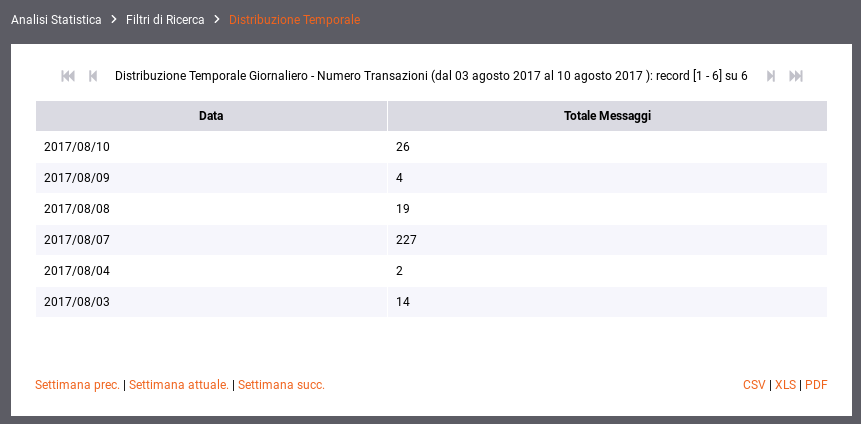
Task: Click the Totale Messaggi column header
Action: [x=607, y=116]
